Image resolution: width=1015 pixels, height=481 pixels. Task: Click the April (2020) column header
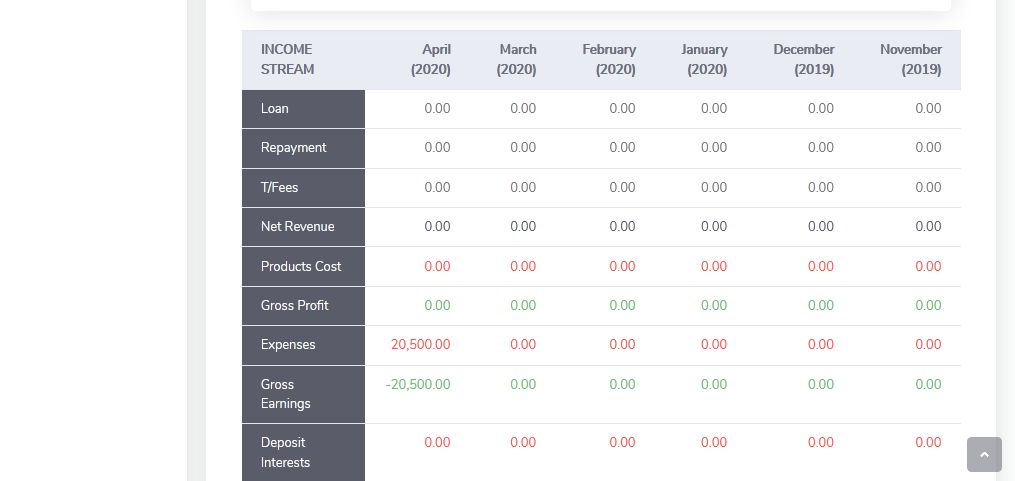click(431, 60)
